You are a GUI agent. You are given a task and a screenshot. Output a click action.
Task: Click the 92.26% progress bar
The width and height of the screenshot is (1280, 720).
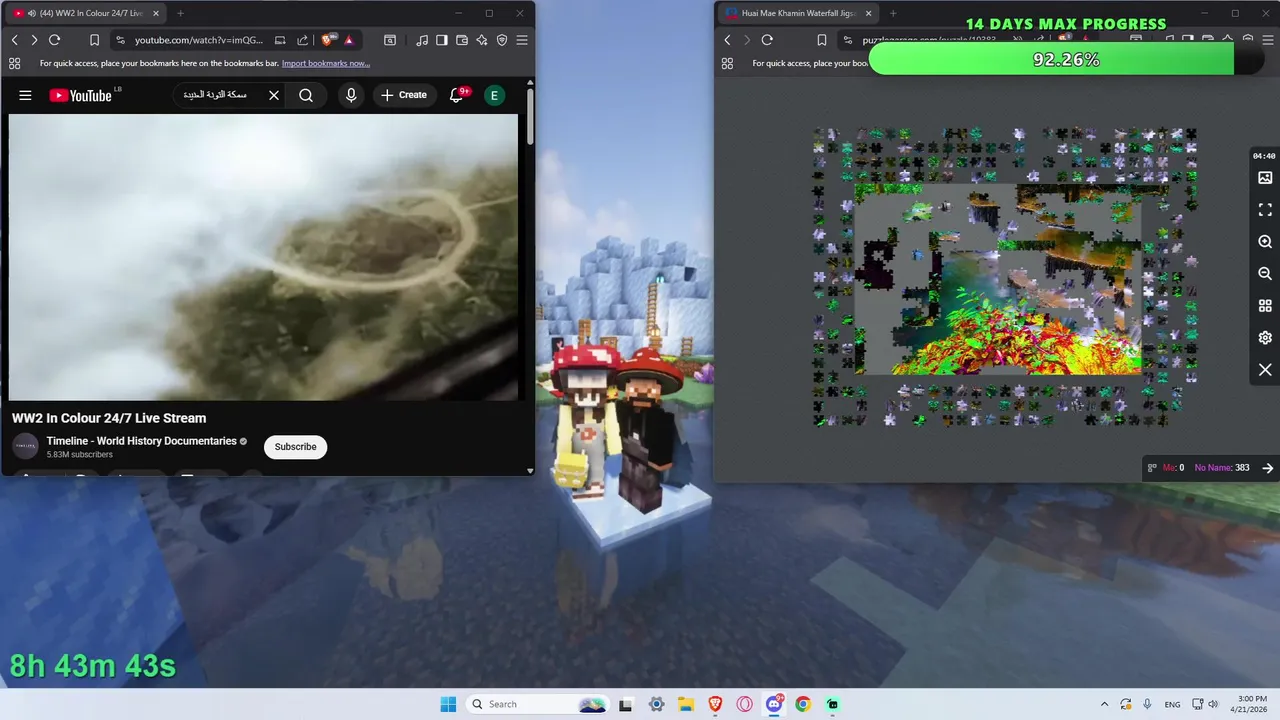(x=1066, y=60)
